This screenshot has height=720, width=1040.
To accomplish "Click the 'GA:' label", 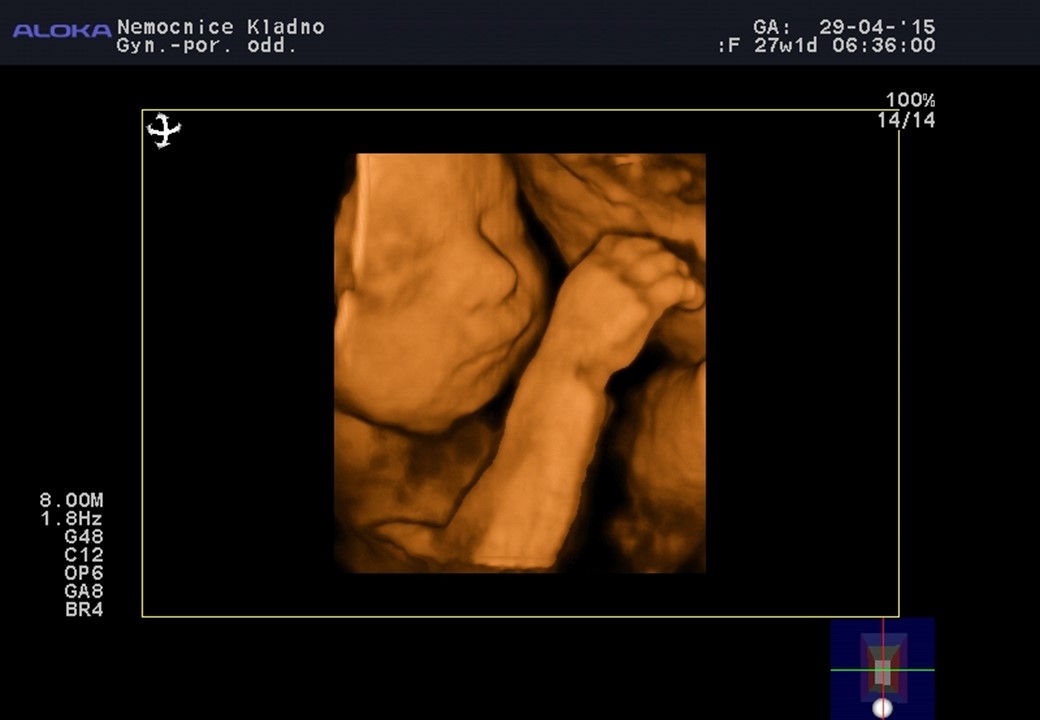I will pyautogui.click(x=772, y=27).
